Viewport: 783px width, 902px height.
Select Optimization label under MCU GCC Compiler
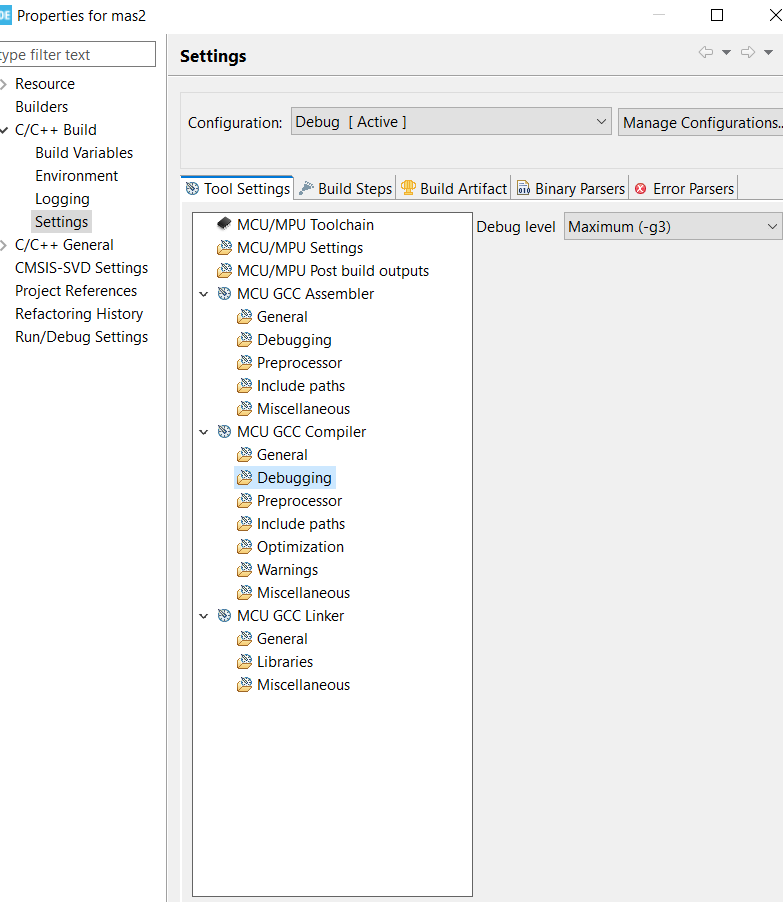300,547
